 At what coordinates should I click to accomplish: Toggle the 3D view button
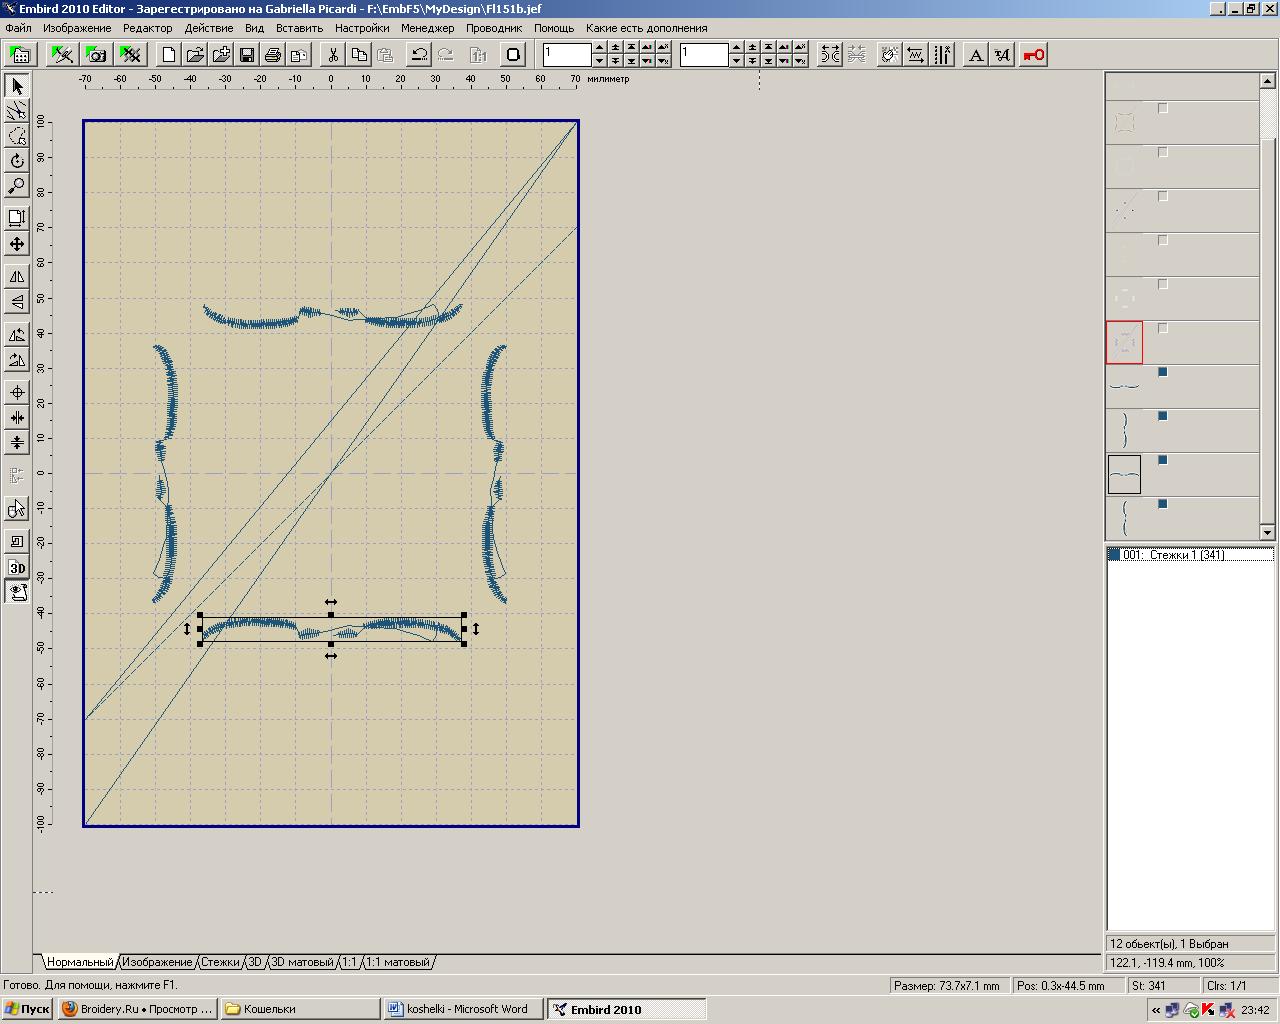click(17, 568)
